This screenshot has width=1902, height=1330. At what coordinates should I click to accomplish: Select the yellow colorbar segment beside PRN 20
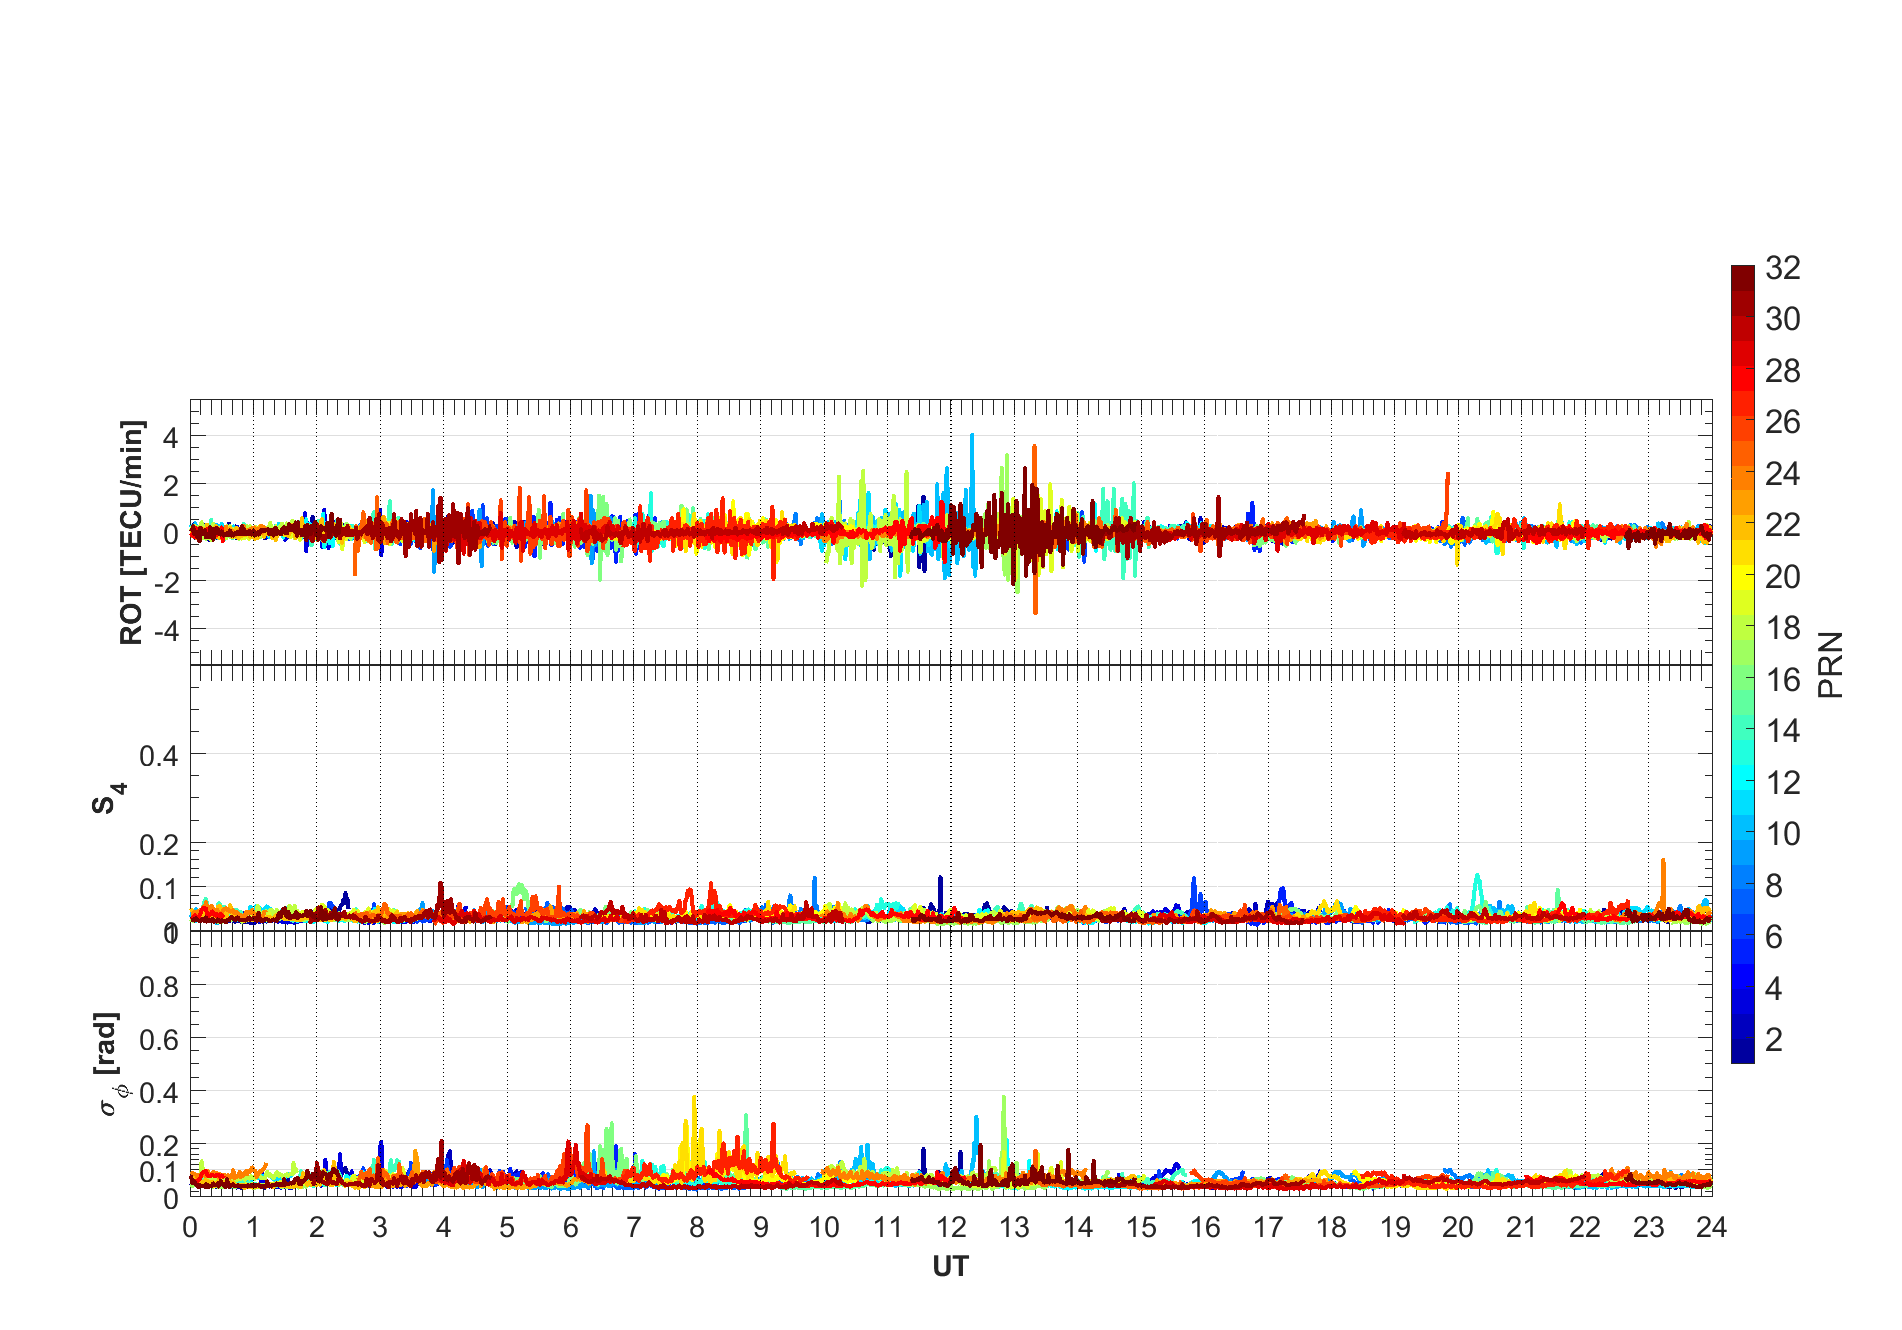[1743, 577]
